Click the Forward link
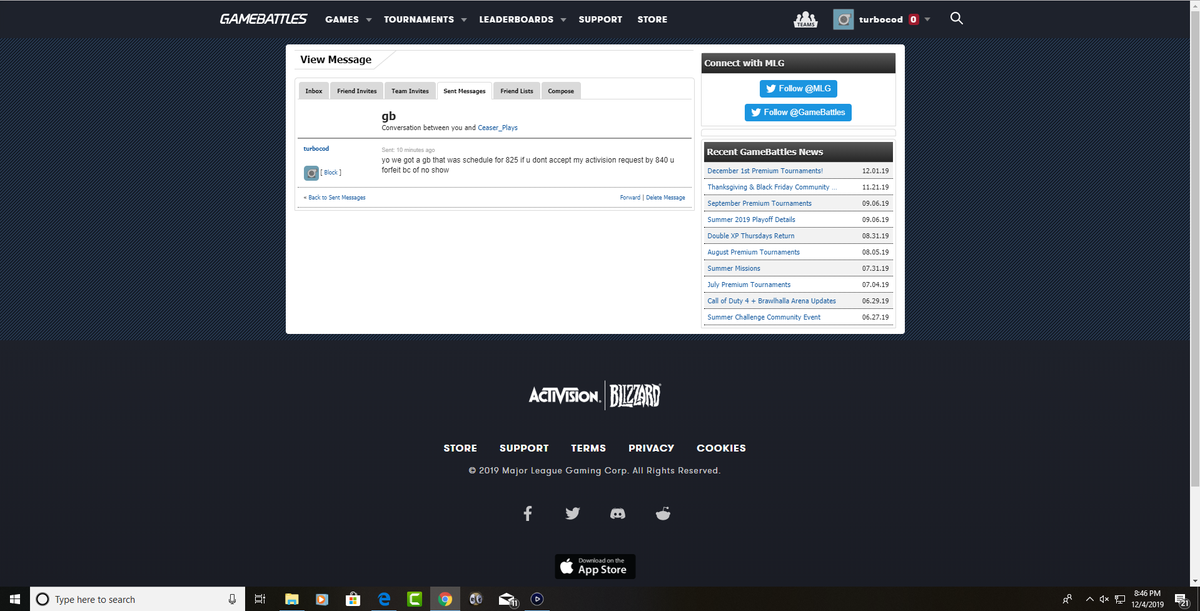 pos(630,198)
